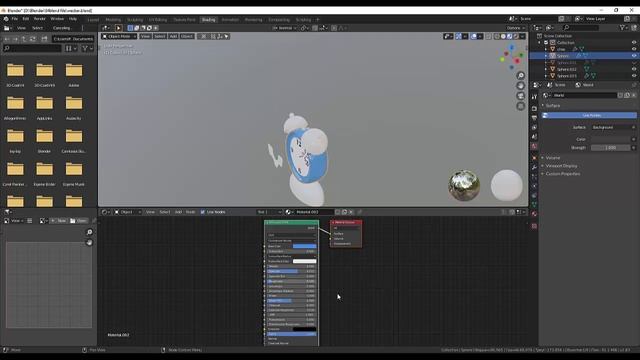Image resolution: width=640 pixels, height=360 pixels.
Task: Click the outliner search field
Action: (x=581, y=28)
